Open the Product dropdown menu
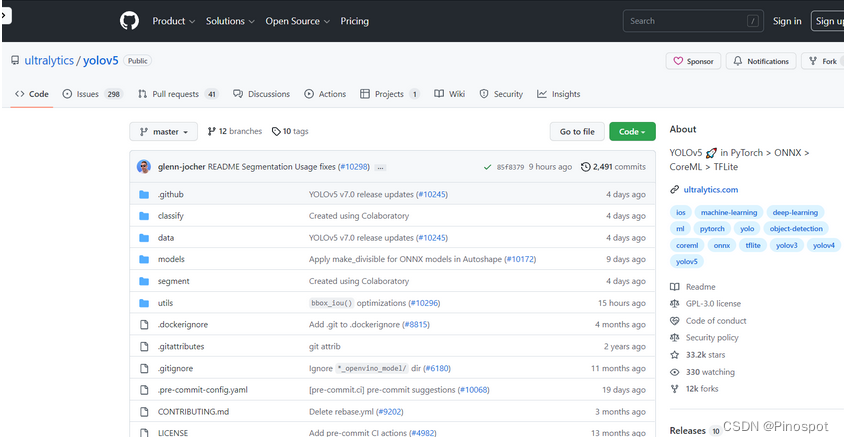 173,21
